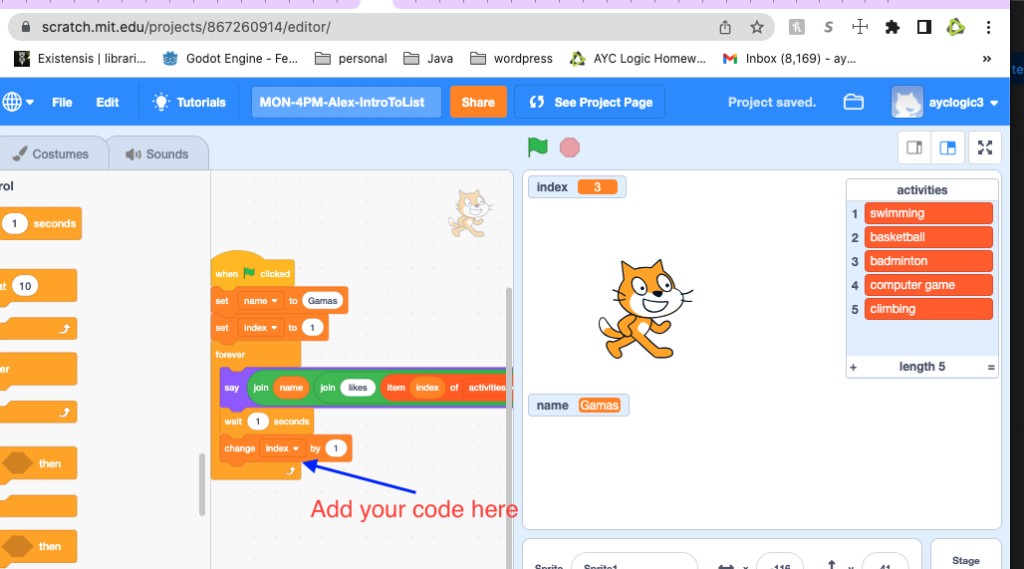
Task: Edit the Gamas value in set name block
Action: point(323,301)
